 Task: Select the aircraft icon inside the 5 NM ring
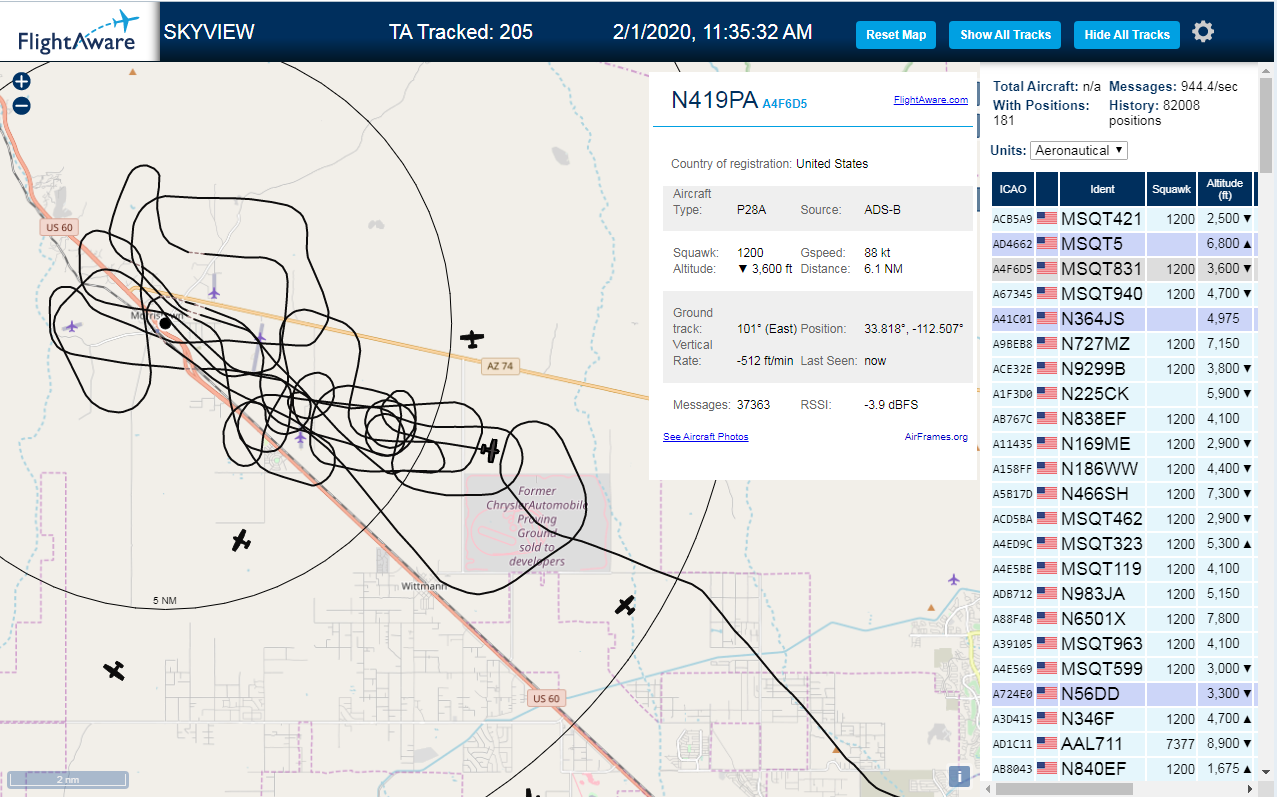tap(241, 541)
